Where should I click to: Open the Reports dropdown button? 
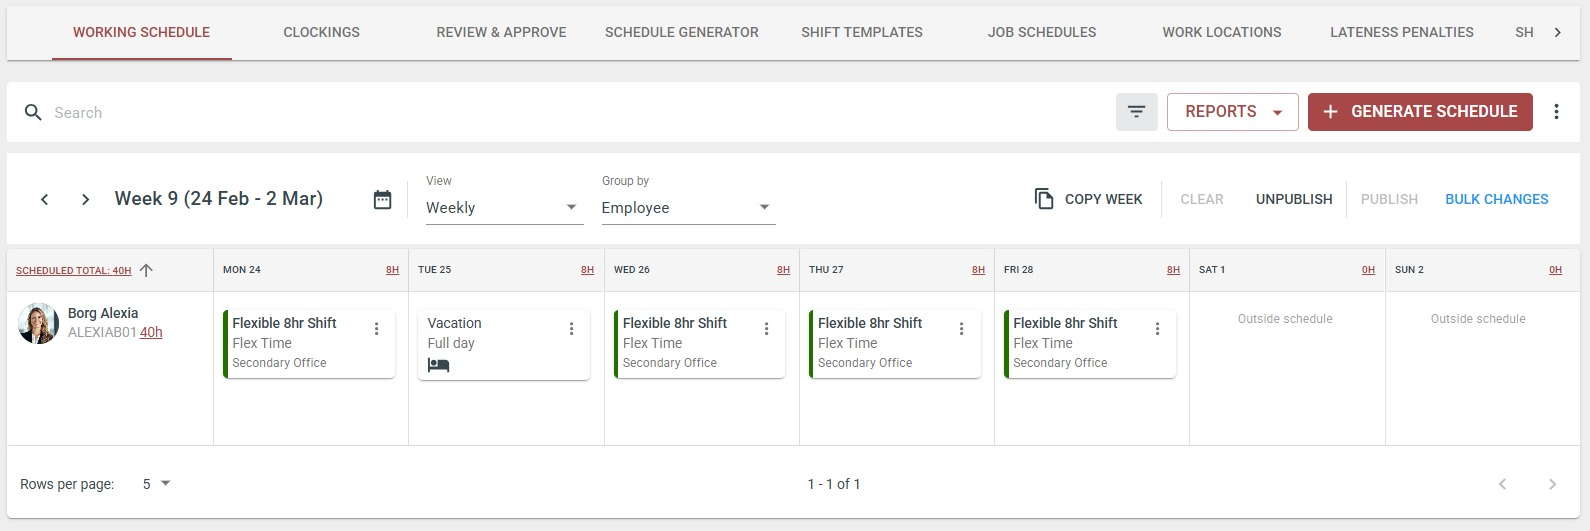(1232, 112)
